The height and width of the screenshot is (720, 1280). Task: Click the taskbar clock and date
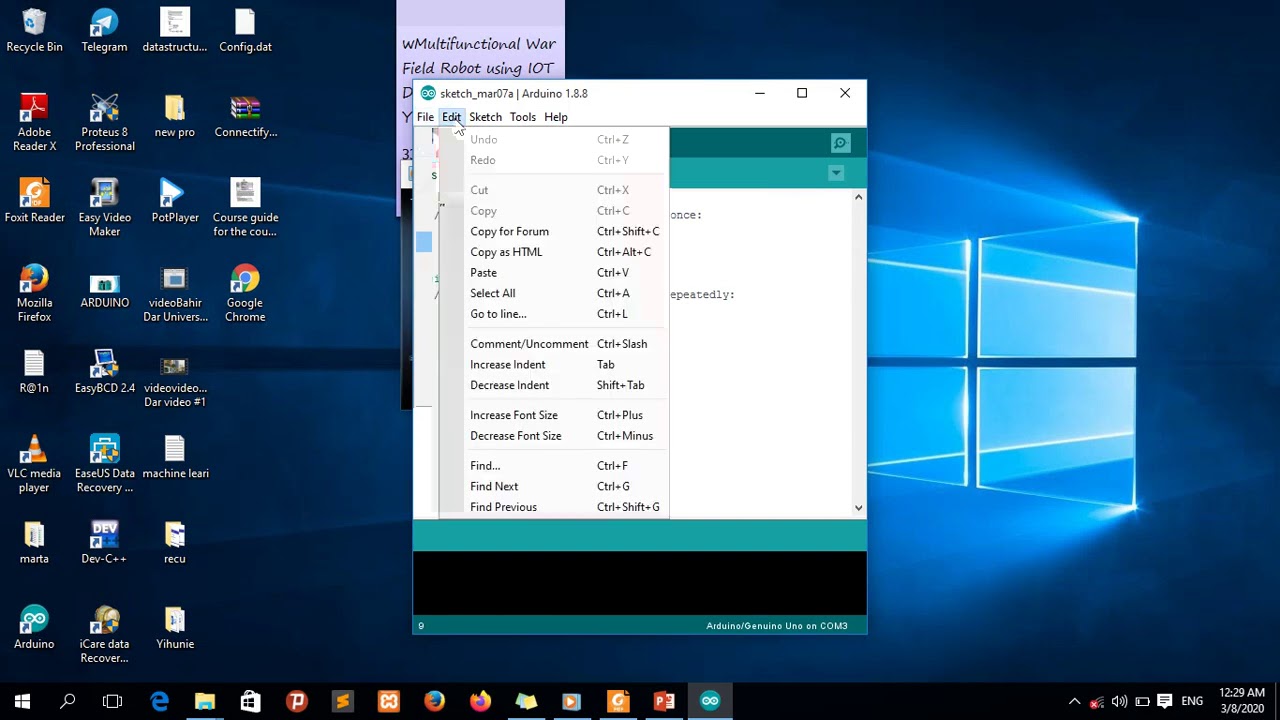(1242, 700)
